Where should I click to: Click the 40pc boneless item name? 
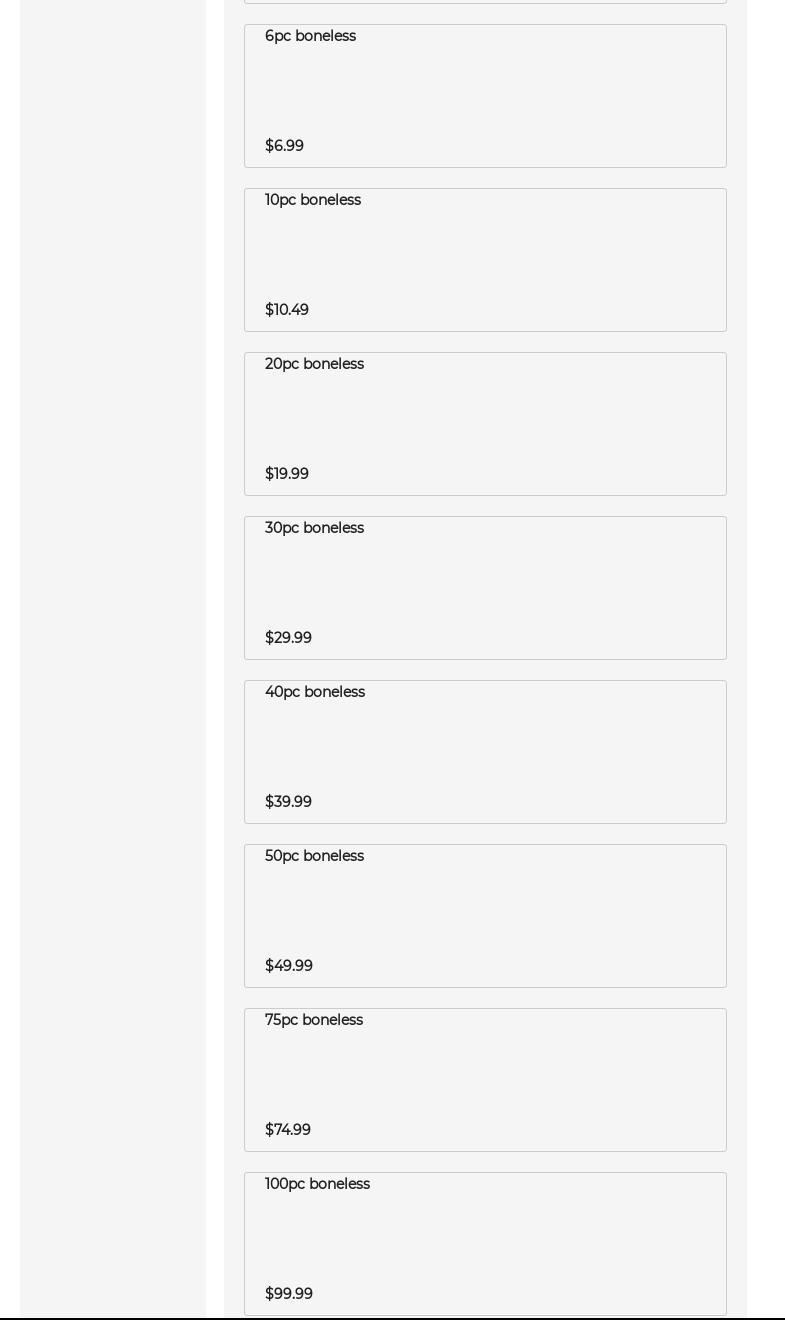tap(315, 692)
